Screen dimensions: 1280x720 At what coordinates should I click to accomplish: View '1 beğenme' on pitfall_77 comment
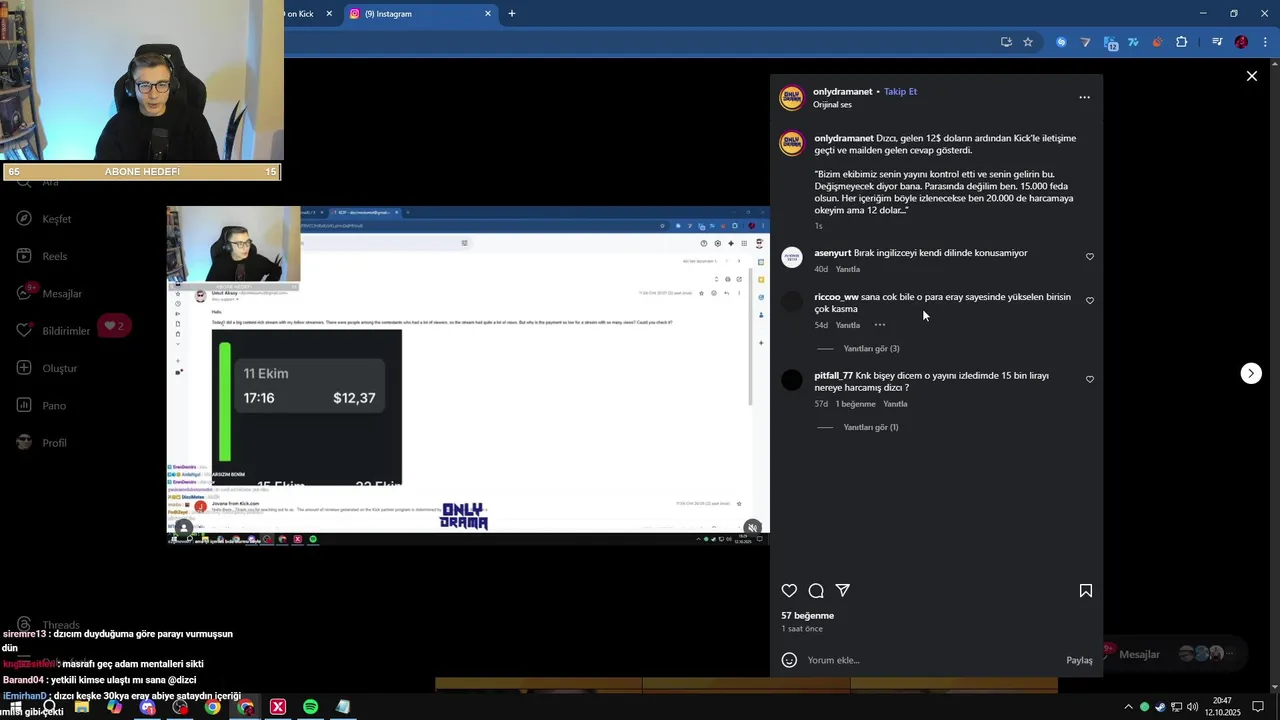[855, 404]
